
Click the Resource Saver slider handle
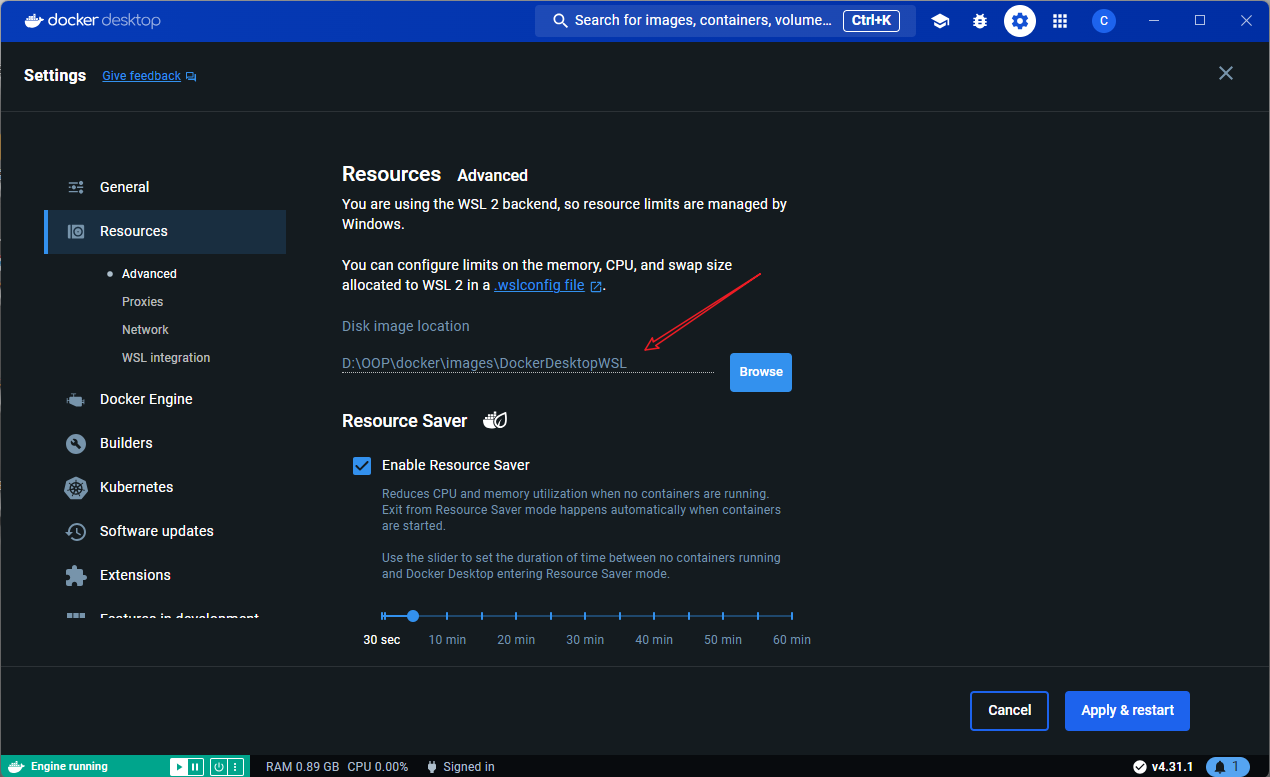(x=413, y=617)
